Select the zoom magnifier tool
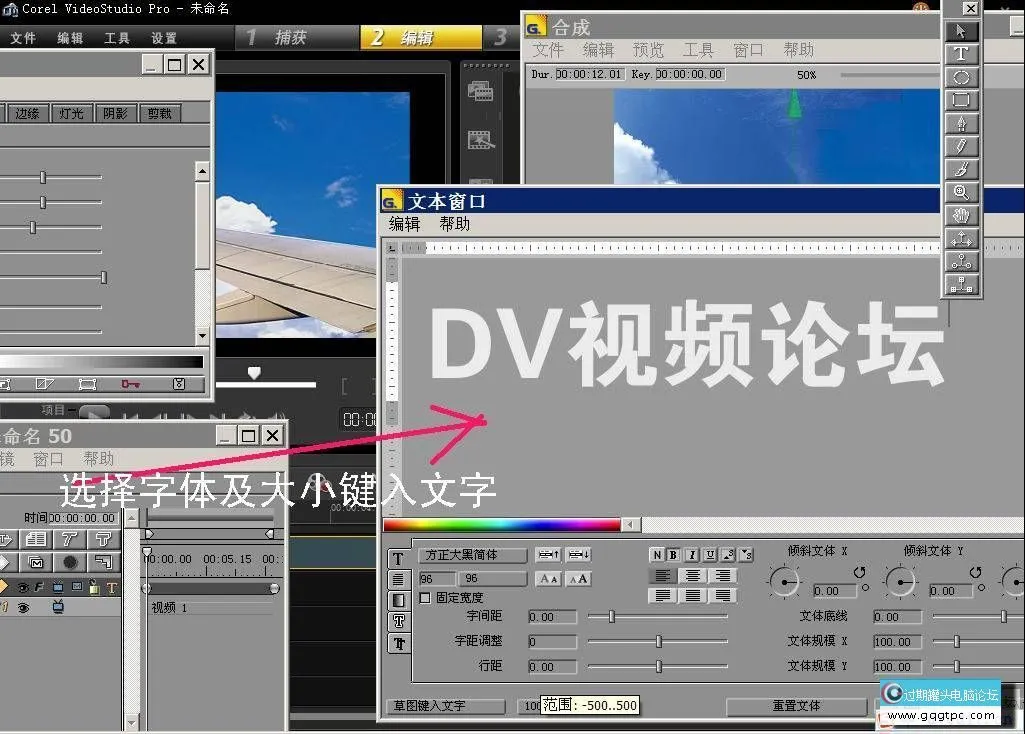 [x=961, y=191]
